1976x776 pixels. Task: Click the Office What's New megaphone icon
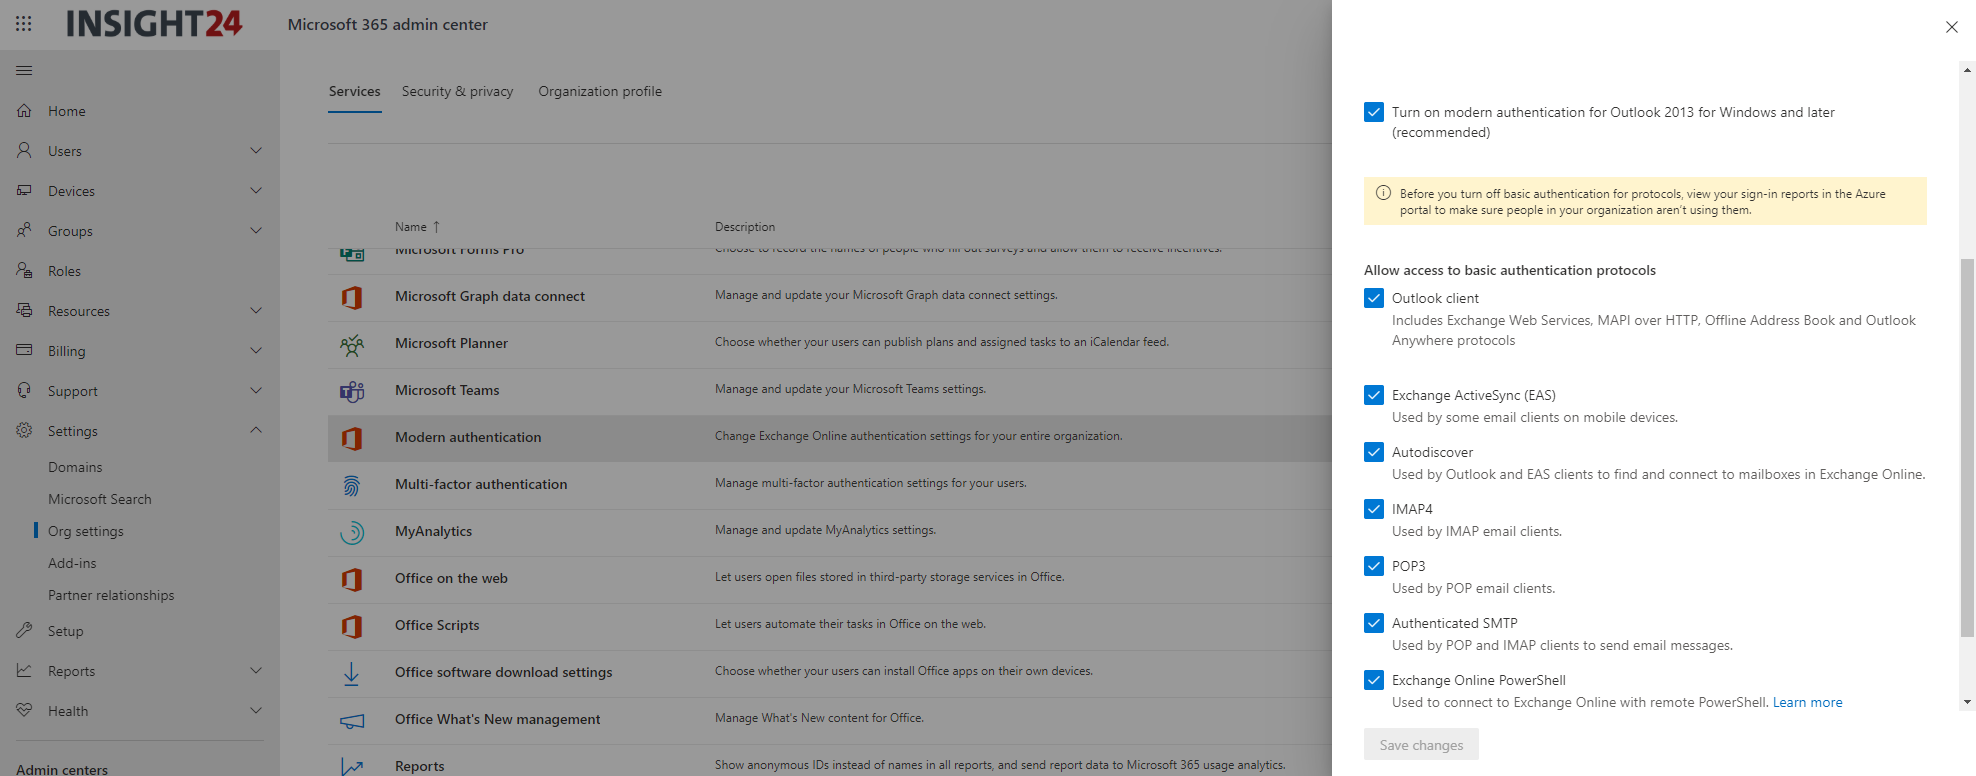[x=352, y=720]
